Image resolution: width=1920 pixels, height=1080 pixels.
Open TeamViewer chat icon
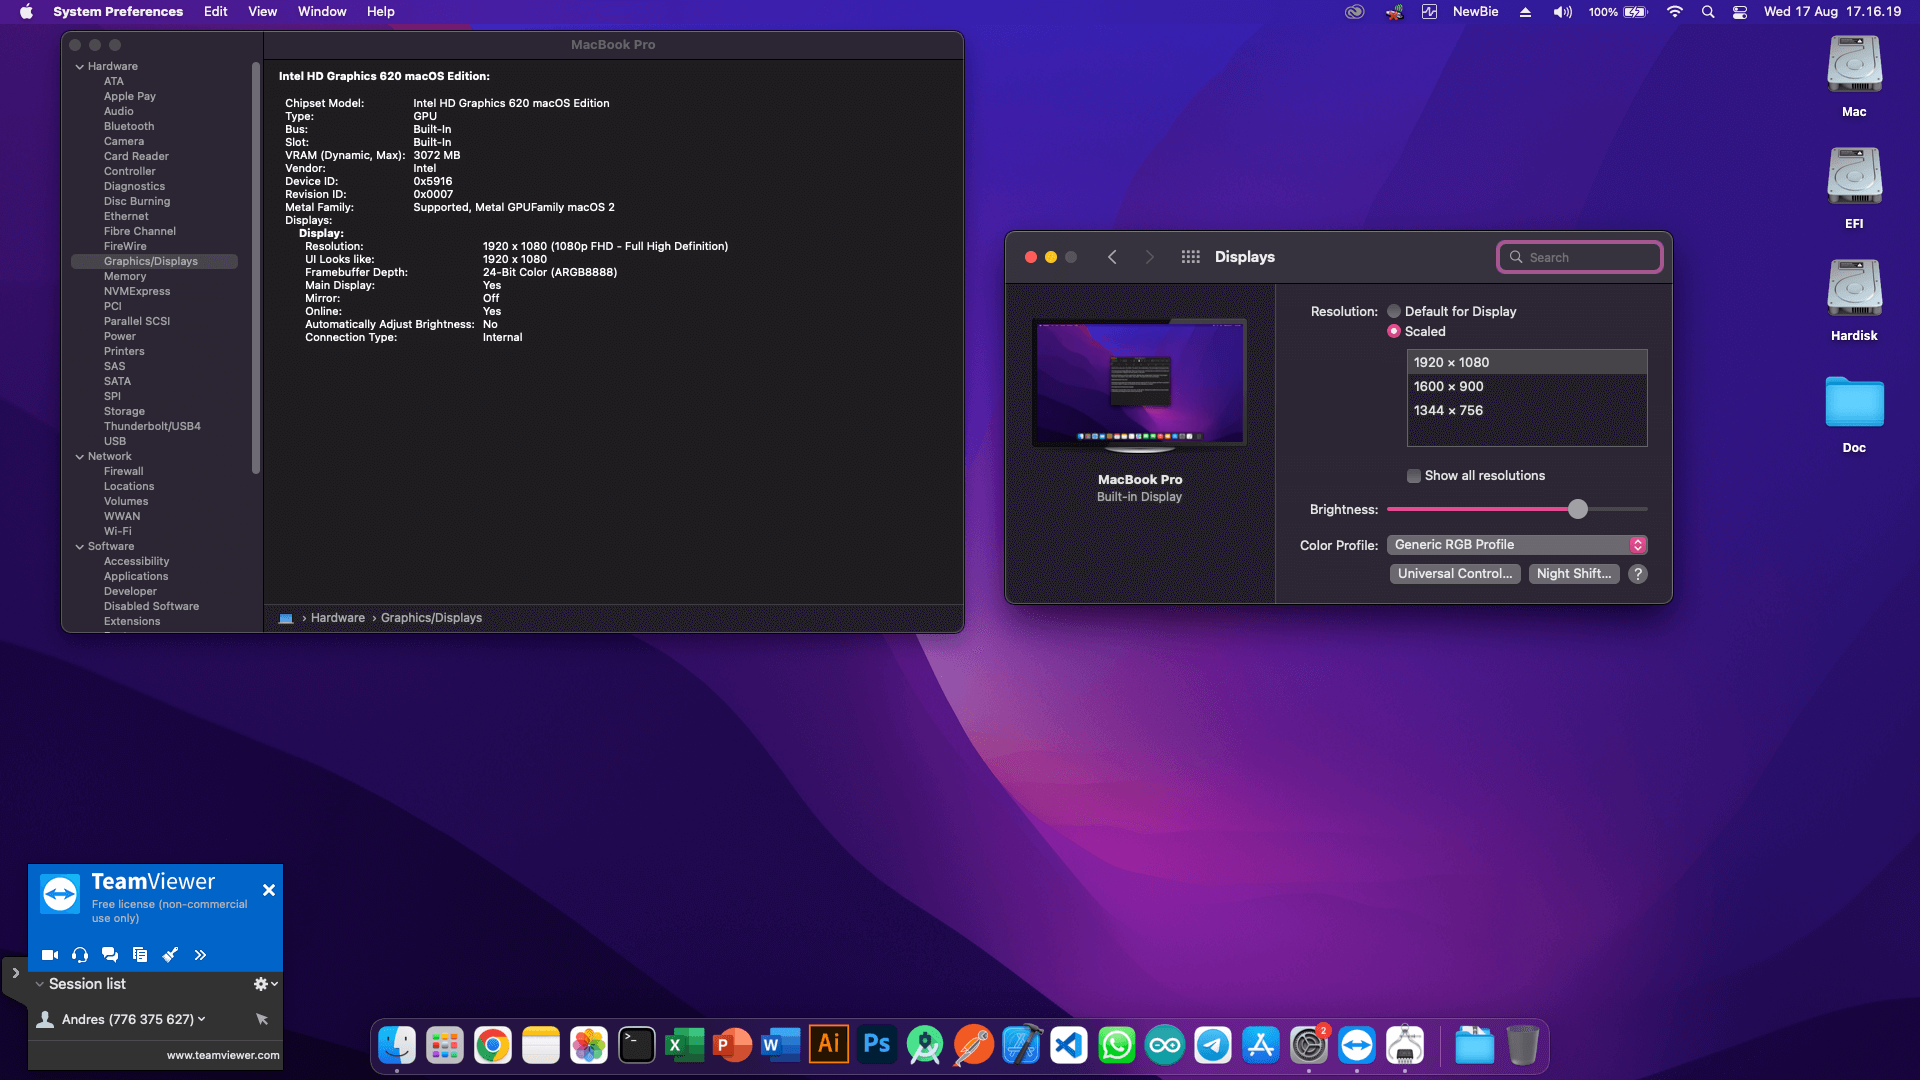point(110,955)
